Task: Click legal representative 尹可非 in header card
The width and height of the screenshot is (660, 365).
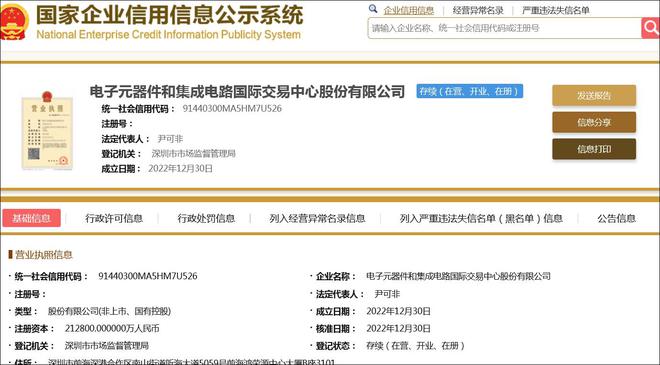Action: [x=170, y=139]
